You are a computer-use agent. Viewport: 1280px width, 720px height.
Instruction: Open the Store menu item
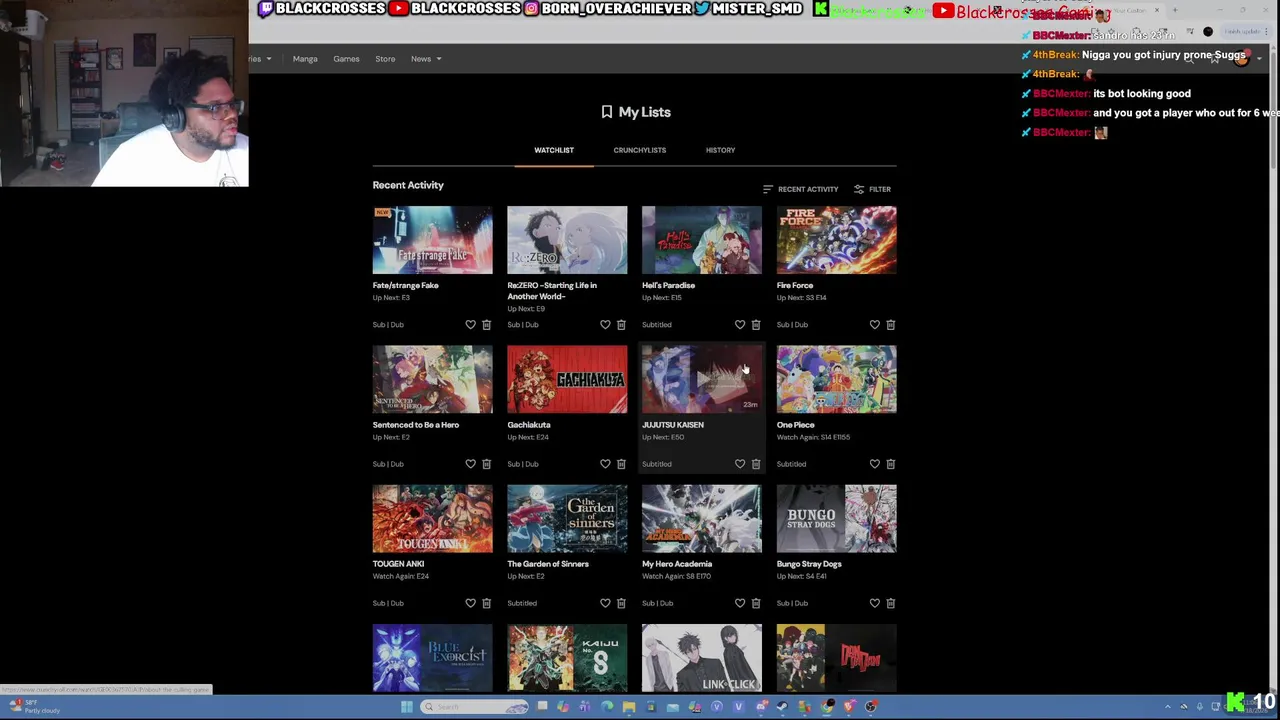tap(385, 59)
